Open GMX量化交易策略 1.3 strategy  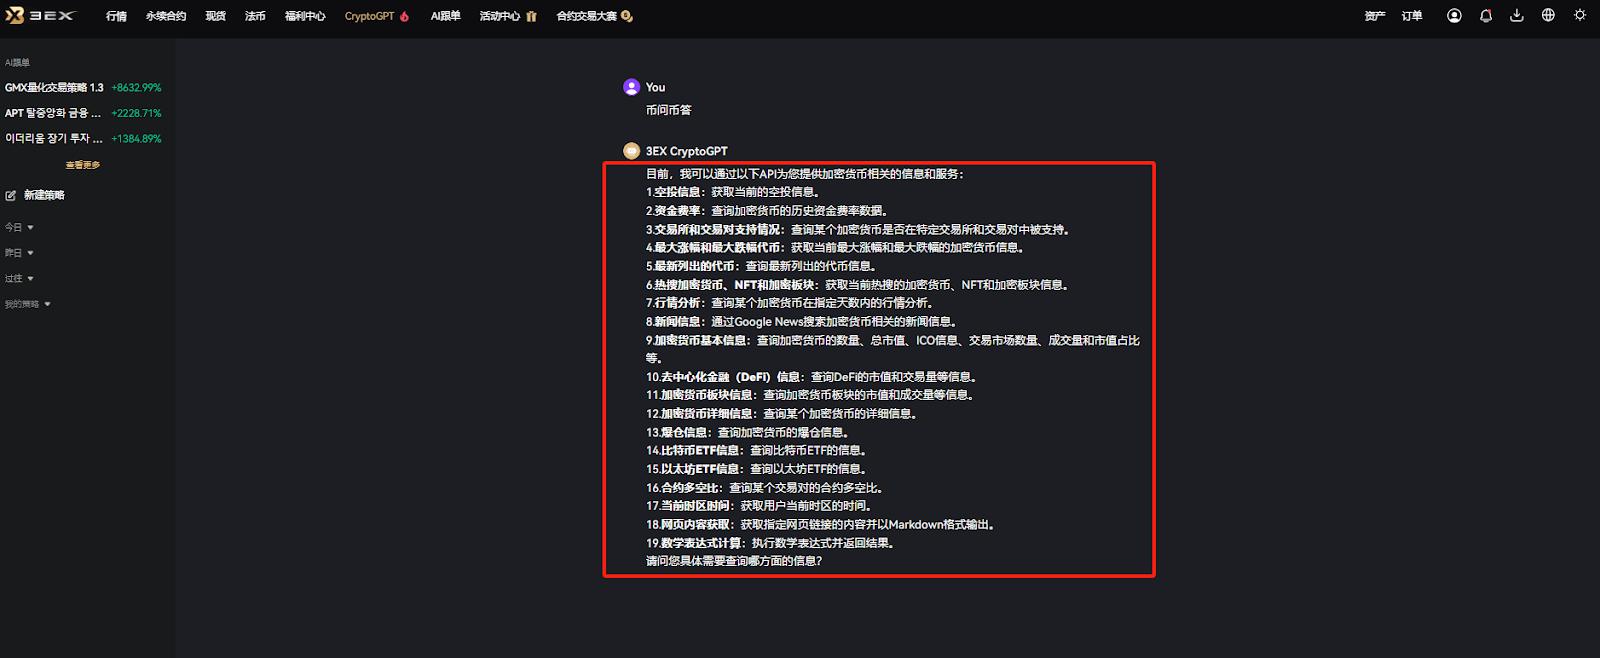[x=54, y=88]
